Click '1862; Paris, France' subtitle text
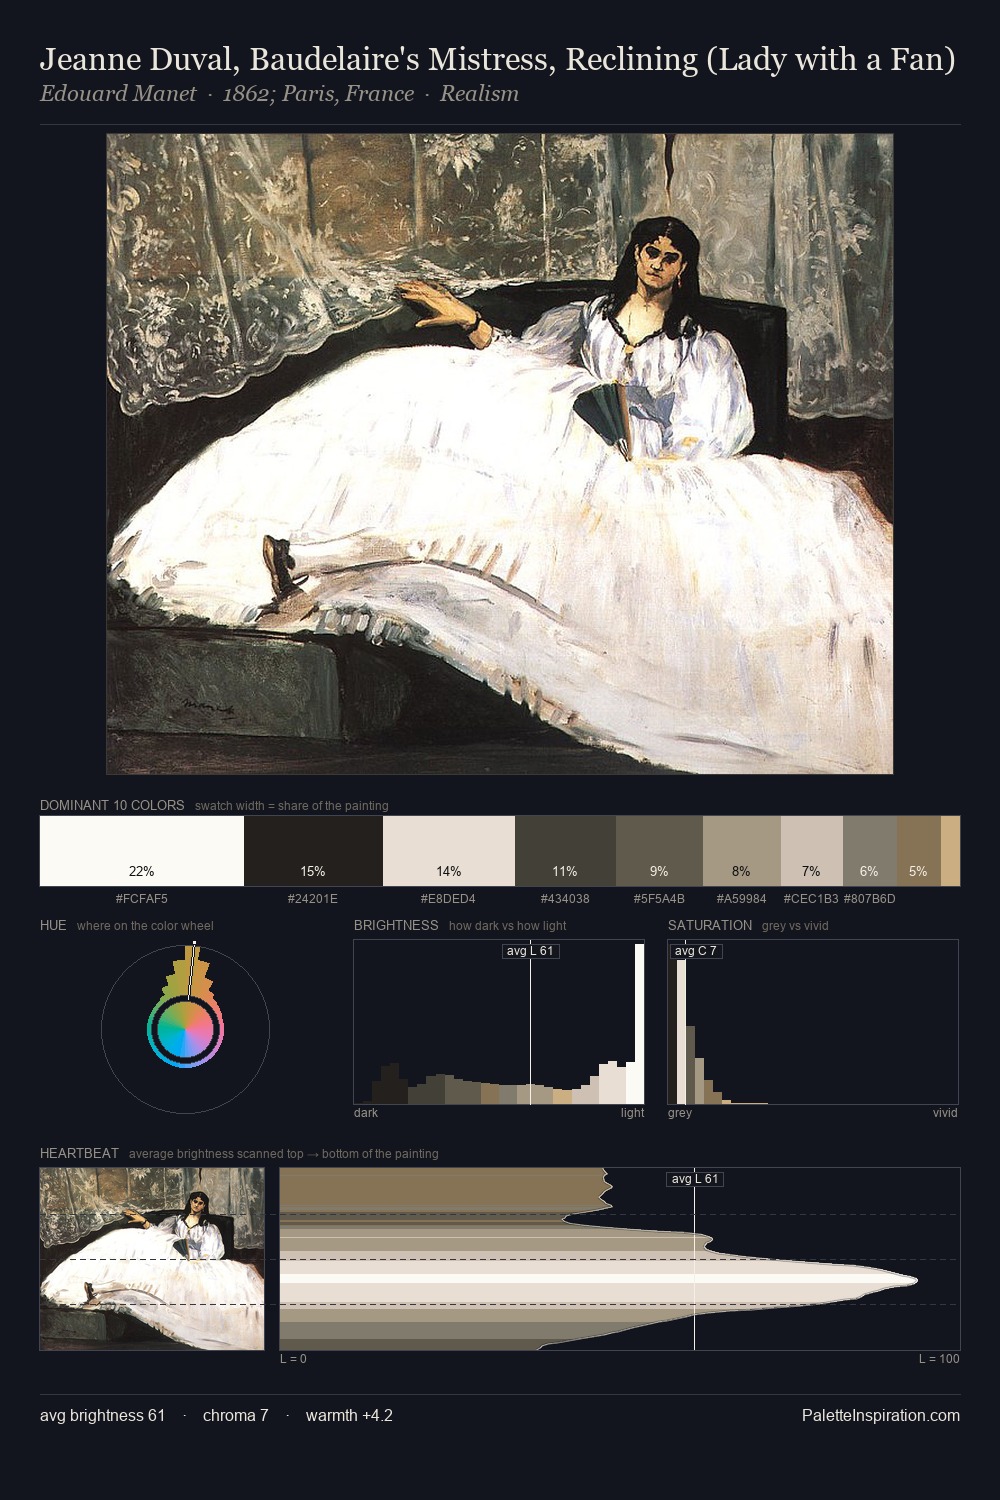Viewport: 1000px width, 1500px height. 318,94
